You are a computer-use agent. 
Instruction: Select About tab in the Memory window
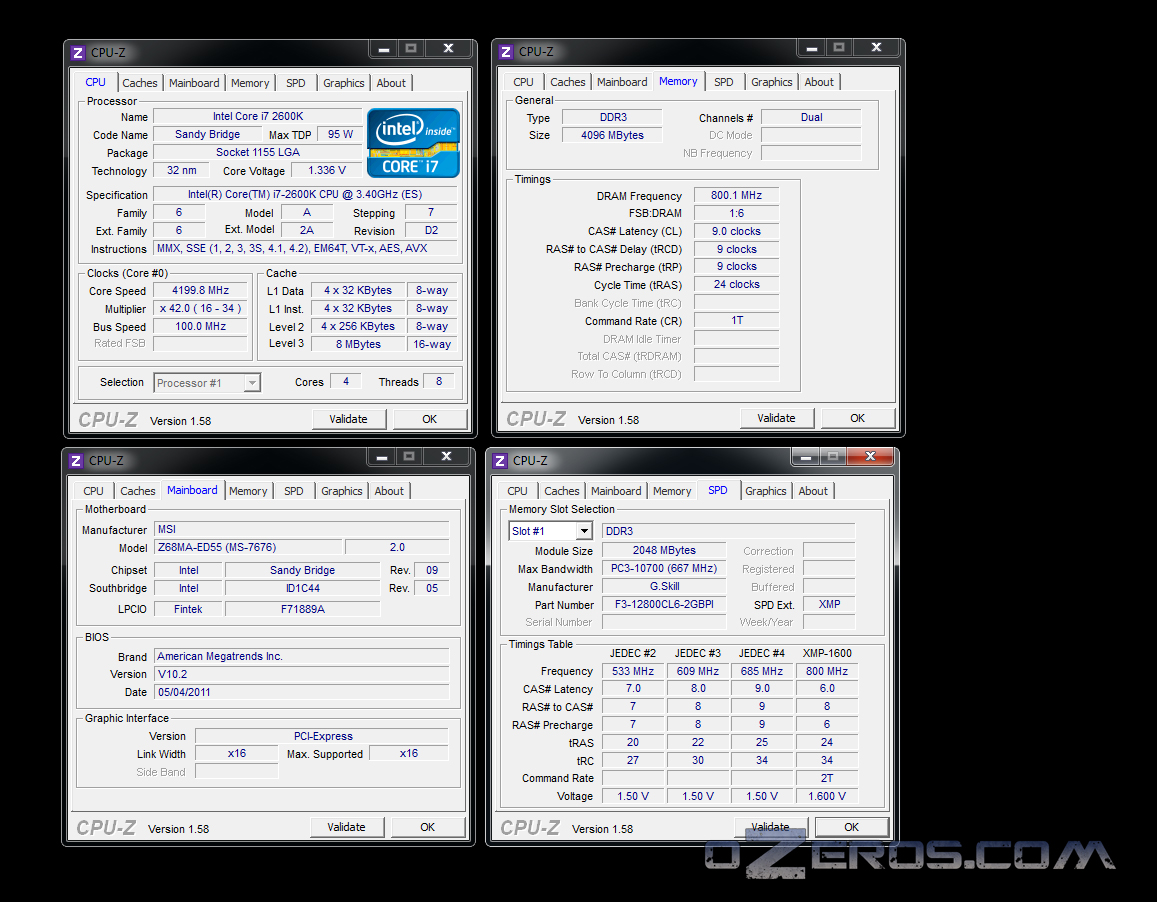coord(819,82)
